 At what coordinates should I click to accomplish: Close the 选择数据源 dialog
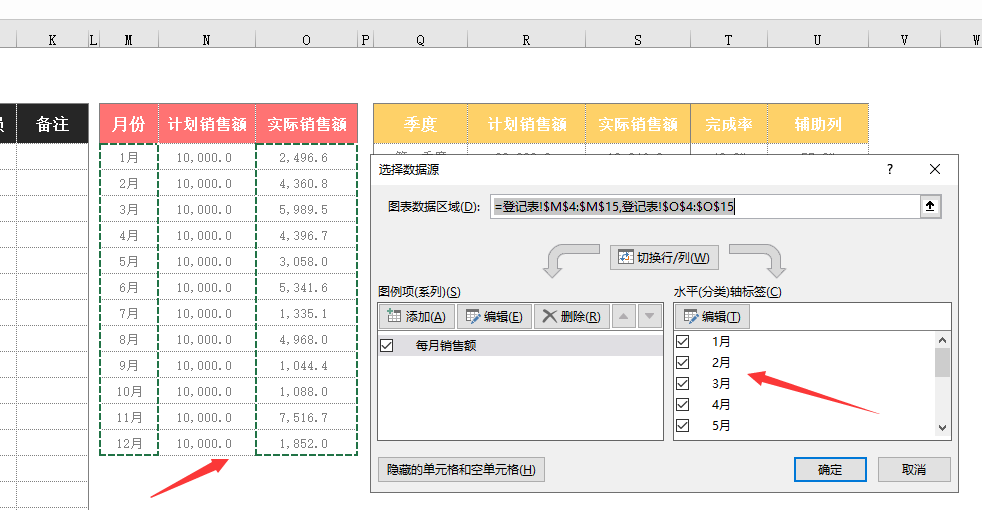point(935,169)
